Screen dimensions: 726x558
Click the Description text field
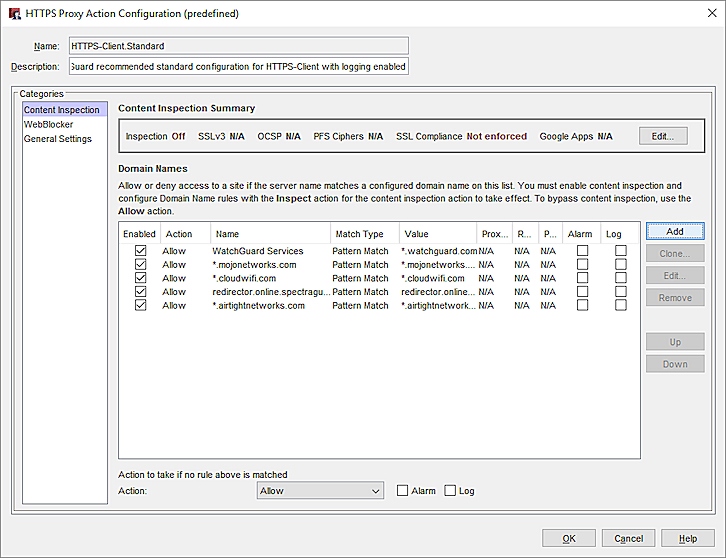tap(238, 67)
